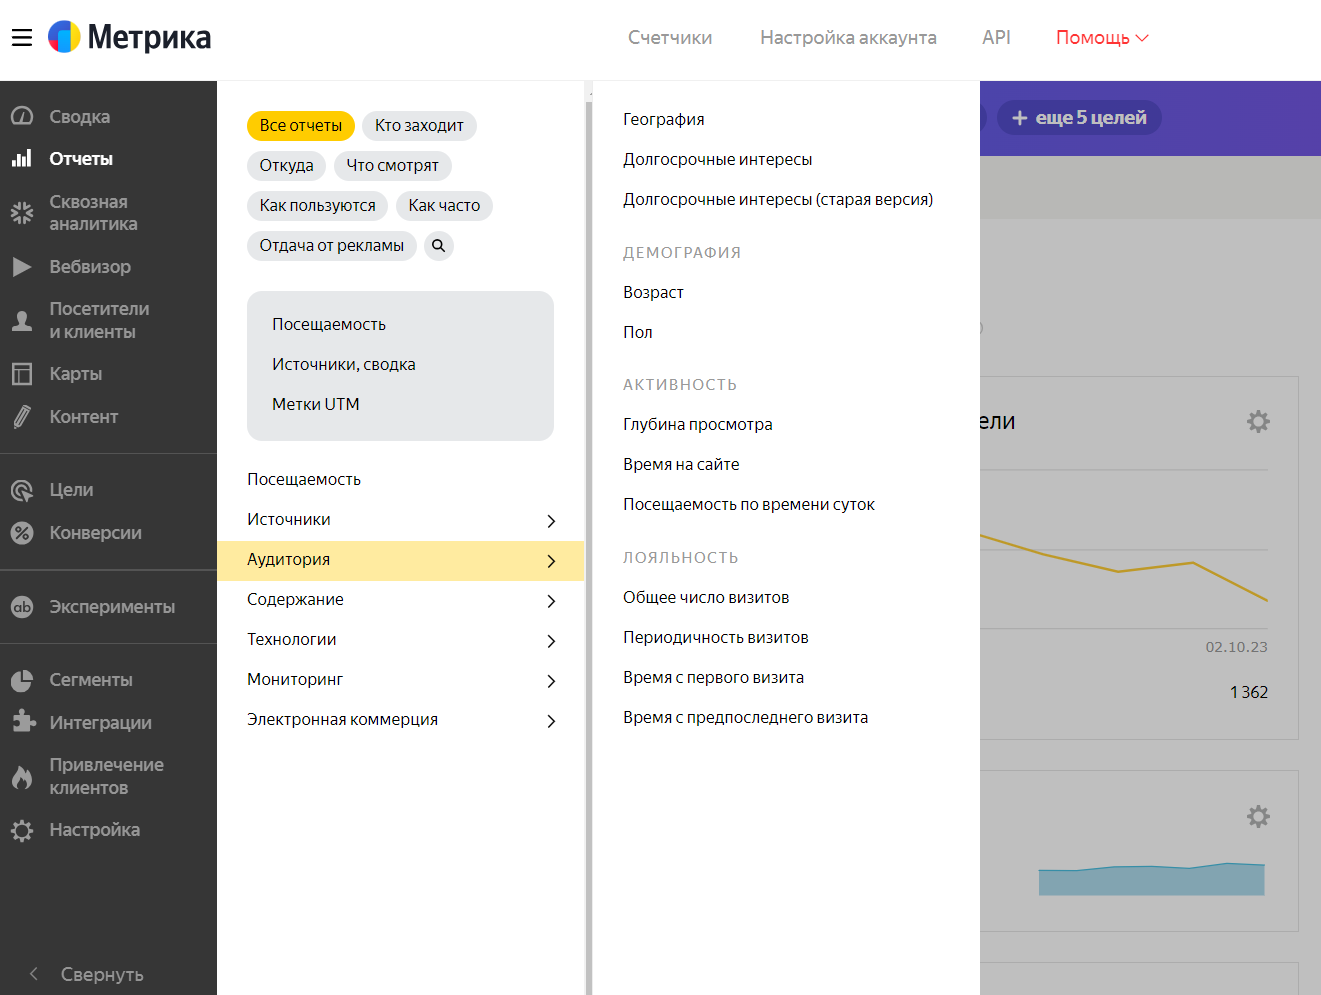Select the Откуда filter chip
Image resolution: width=1321 pixels, height=995 pixels.
tap(287, 166)
